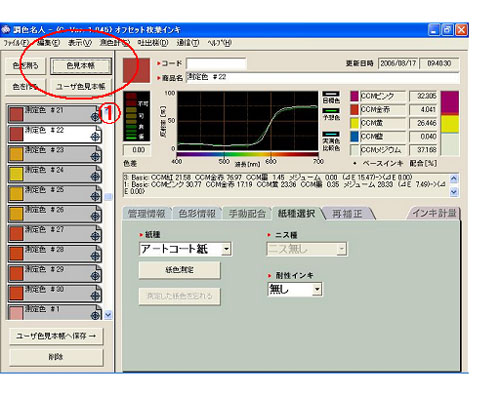This screenshot has width=500, height=396.
Task: Click the コード input field
Action: [216, 63]
